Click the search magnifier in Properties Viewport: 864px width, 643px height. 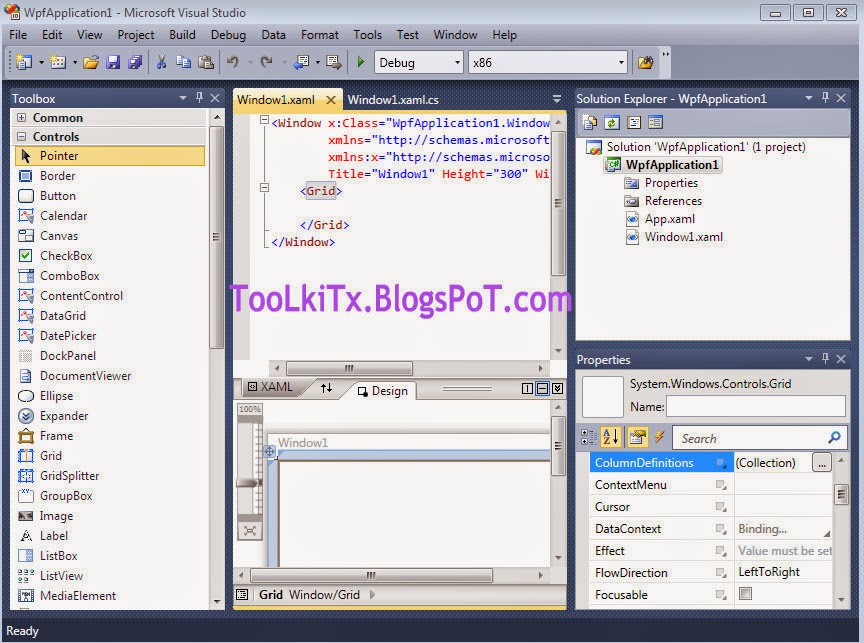point(834,437)
